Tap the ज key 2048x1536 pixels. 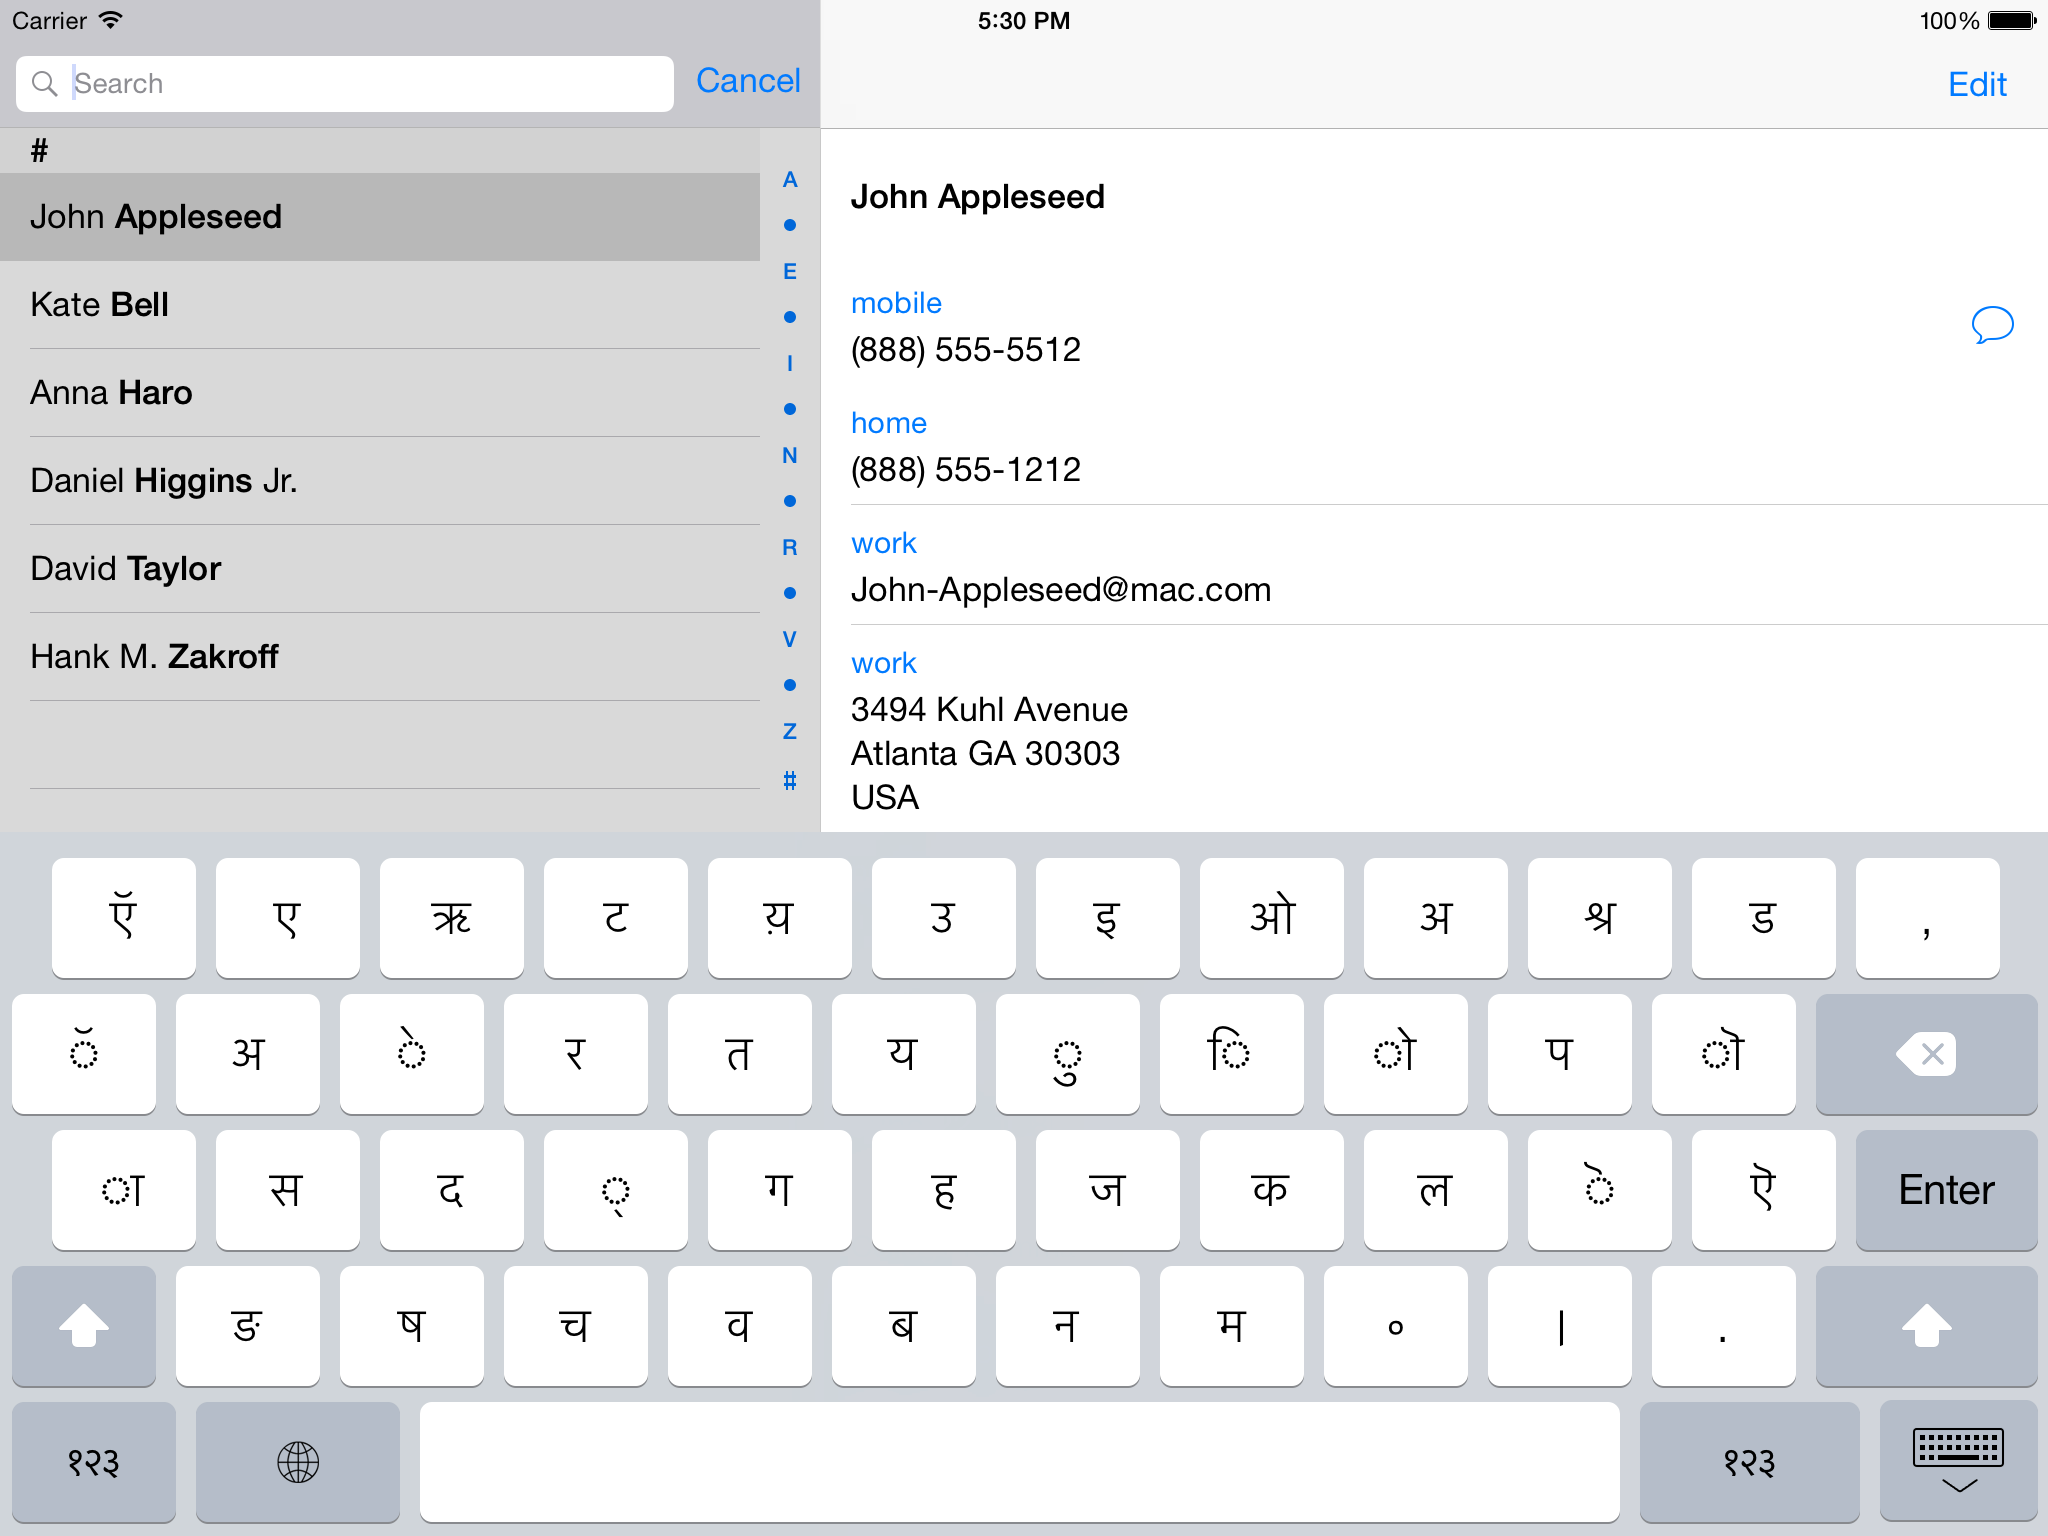[x=1108, y=1190]
